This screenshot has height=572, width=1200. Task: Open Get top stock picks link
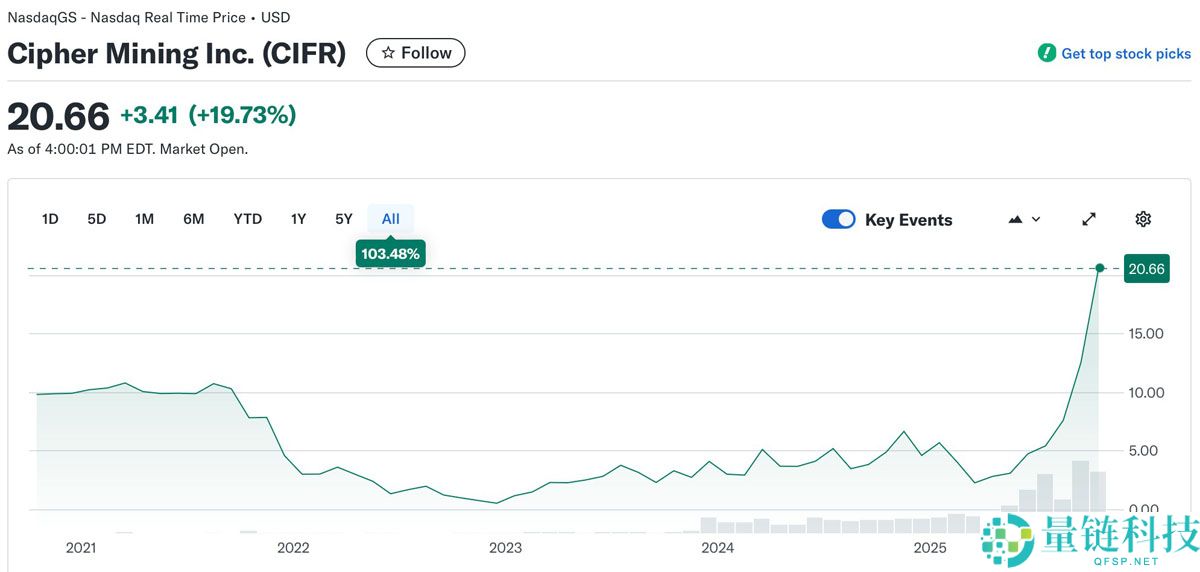coord(1125,54)
